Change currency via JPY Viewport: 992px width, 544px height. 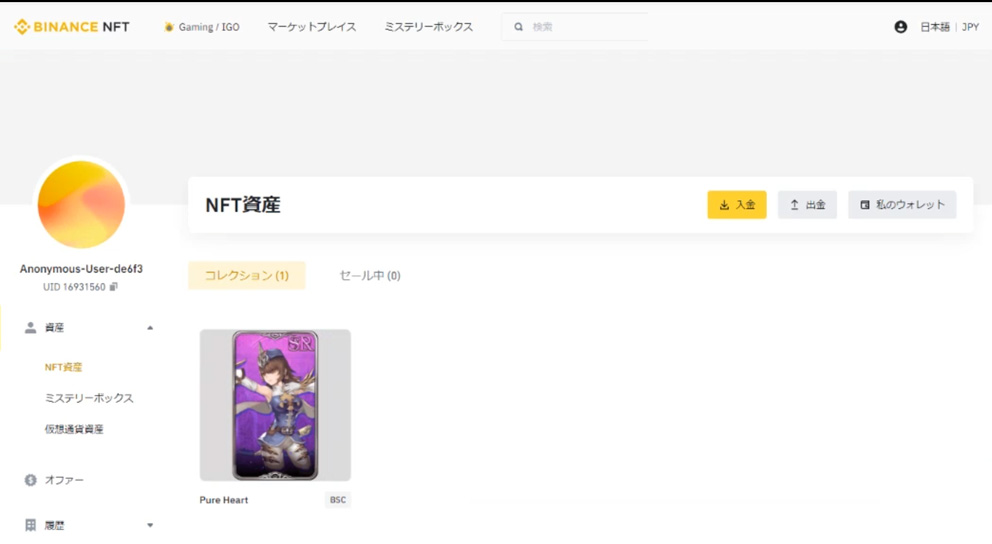click(x=970, y=27)
